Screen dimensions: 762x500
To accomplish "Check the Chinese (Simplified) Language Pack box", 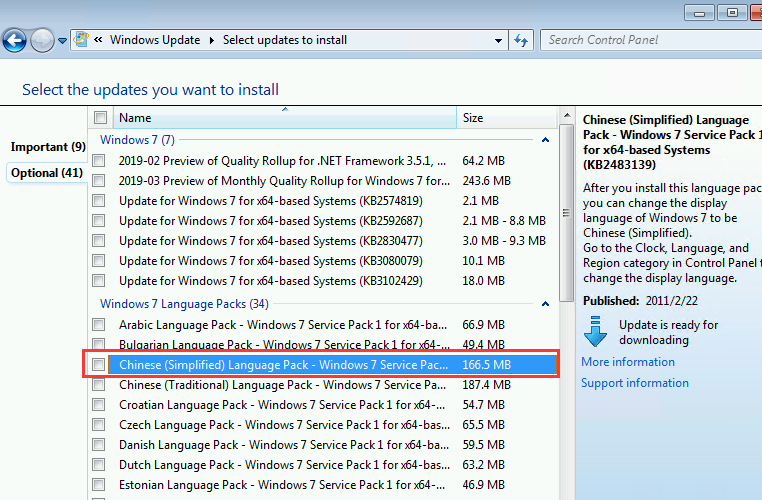I will tap(98, 365).
